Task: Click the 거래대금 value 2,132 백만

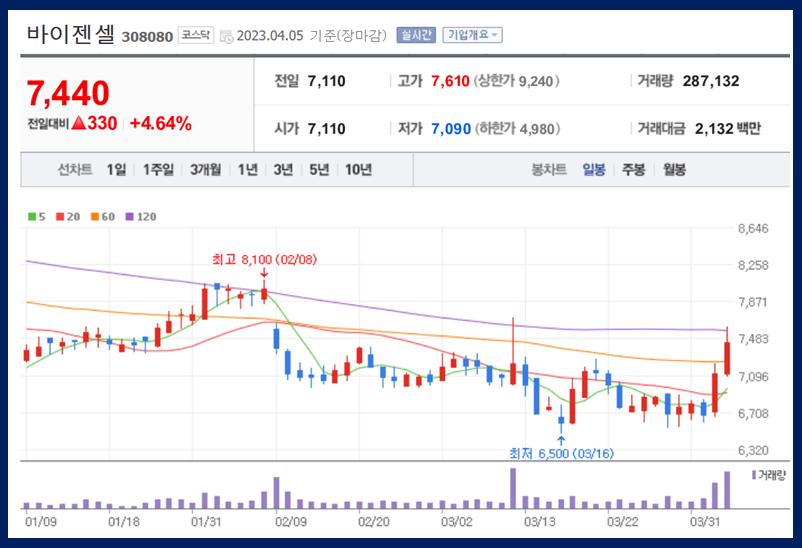Action: tap(727, 128)
